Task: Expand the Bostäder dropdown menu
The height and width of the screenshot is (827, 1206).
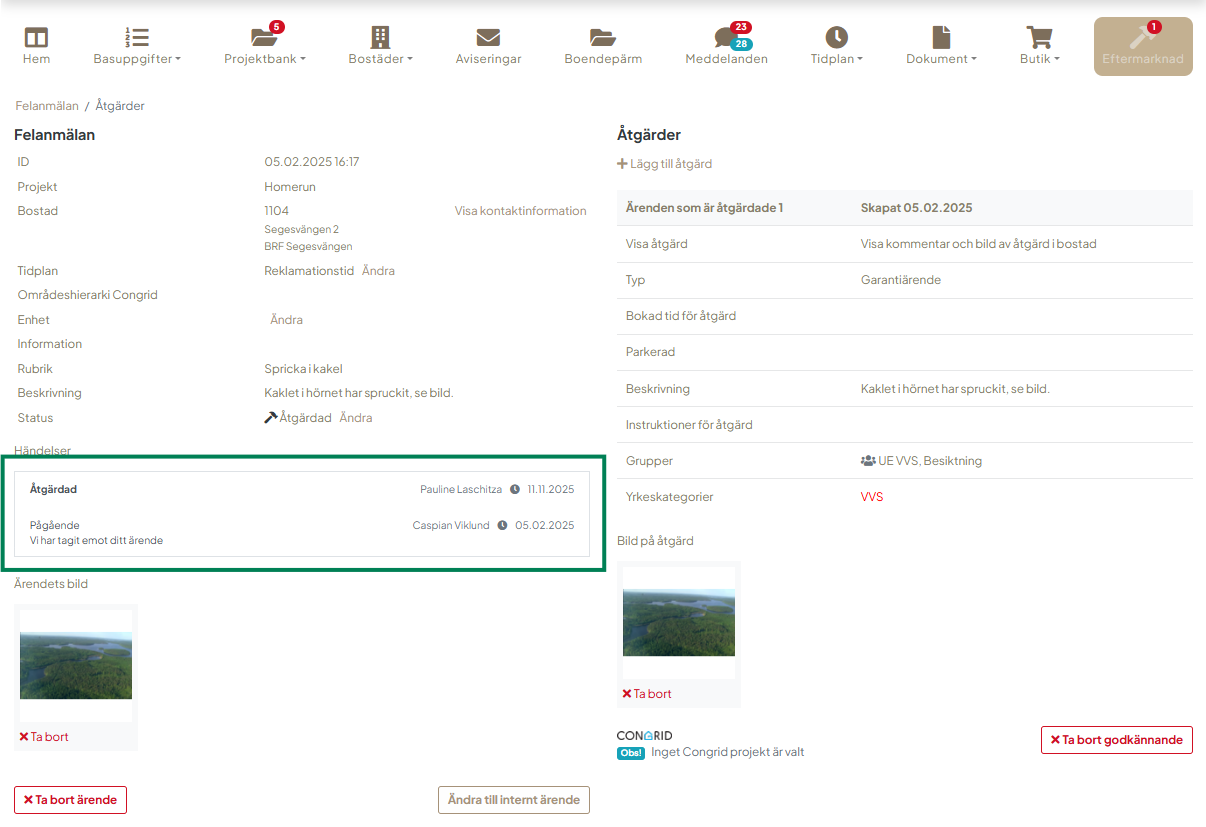Action: [380, 59]
